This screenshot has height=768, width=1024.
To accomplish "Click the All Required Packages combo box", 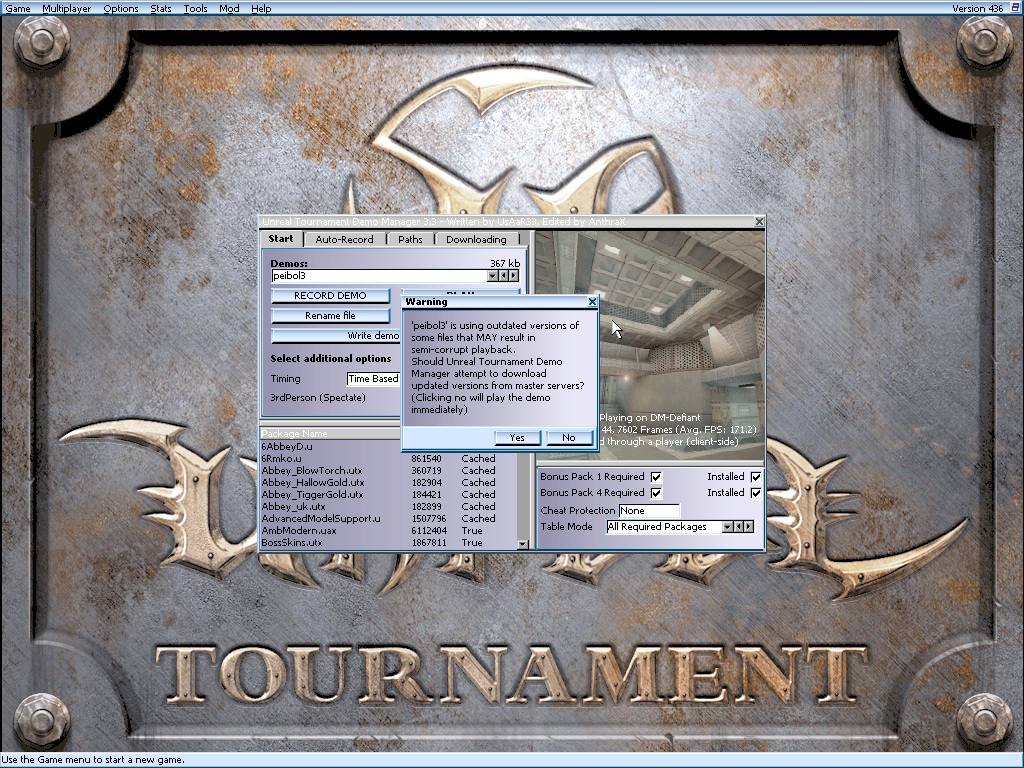I will 665,527.
